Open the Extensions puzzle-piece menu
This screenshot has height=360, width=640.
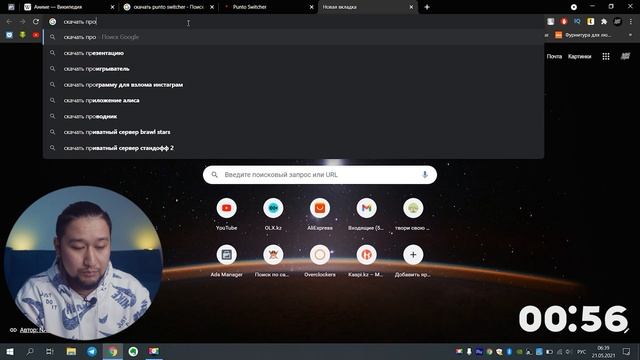click(604, 22)
